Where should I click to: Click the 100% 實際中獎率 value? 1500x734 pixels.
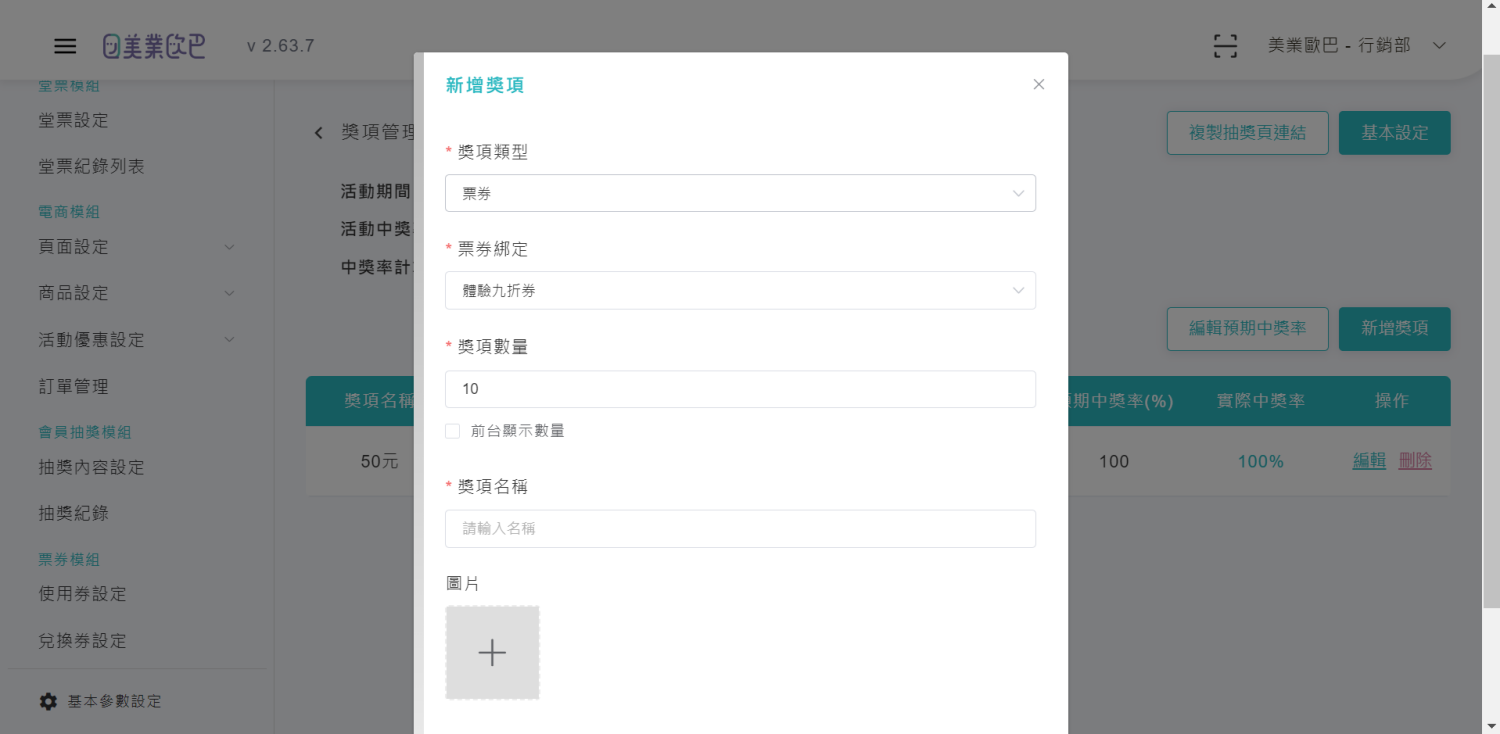click(x=1261, y=462)
